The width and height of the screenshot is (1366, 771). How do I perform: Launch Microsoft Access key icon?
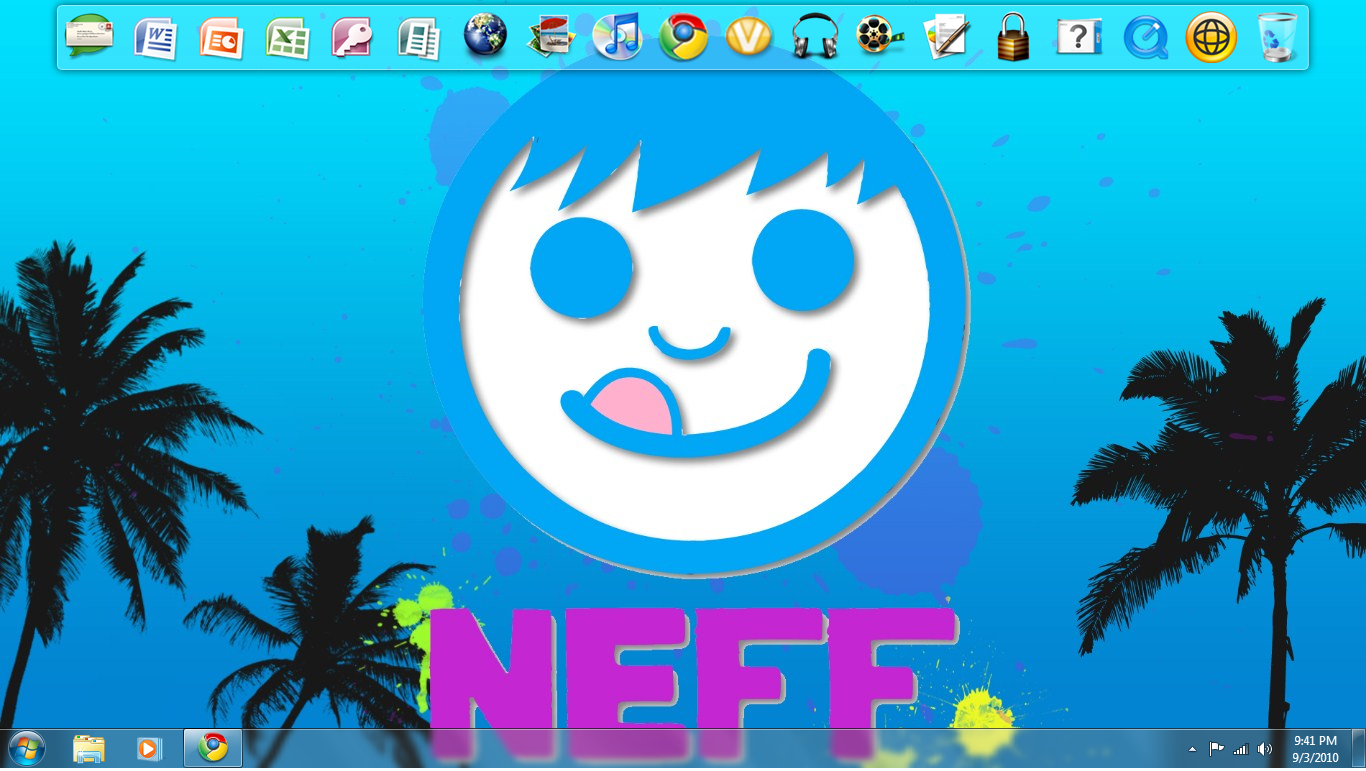pyautogui.click(x=352, y=38)
